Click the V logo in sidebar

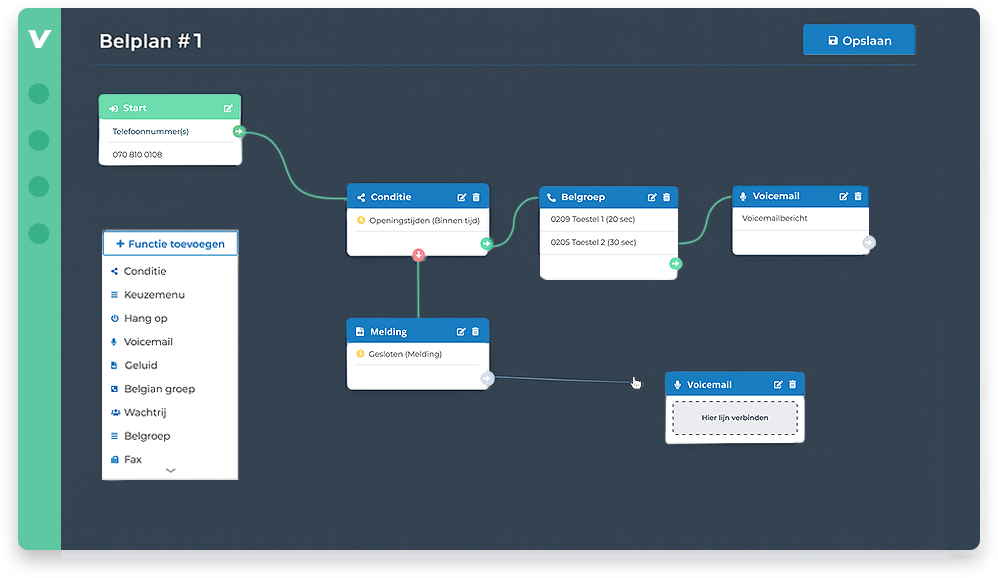coord(39,39)
